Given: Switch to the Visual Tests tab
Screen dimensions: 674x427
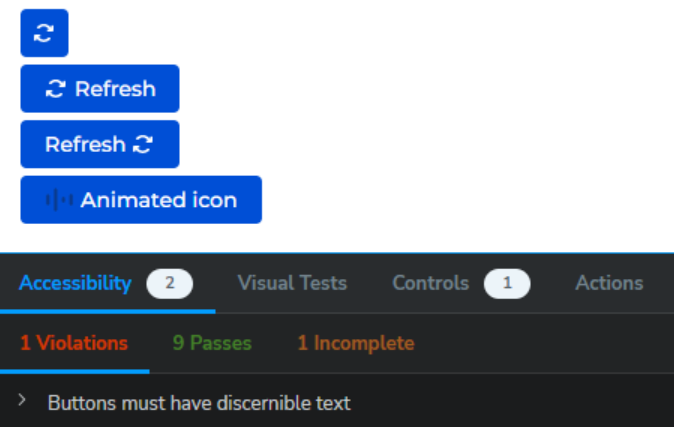Looking at the screenshot, I should [292, 283].
